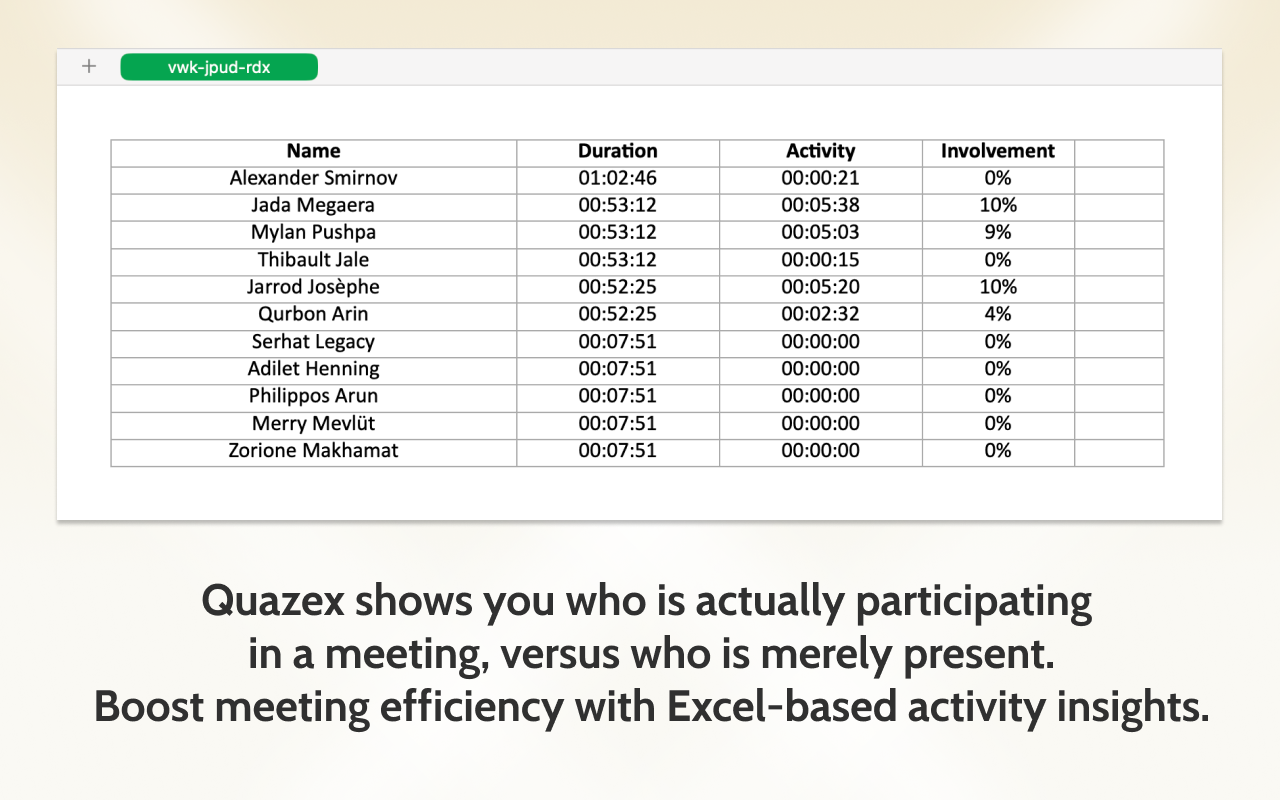
Task: Select Qurbon Arin's 4% involvement cell
Action: pyautogui.click(x=996, y=314)
